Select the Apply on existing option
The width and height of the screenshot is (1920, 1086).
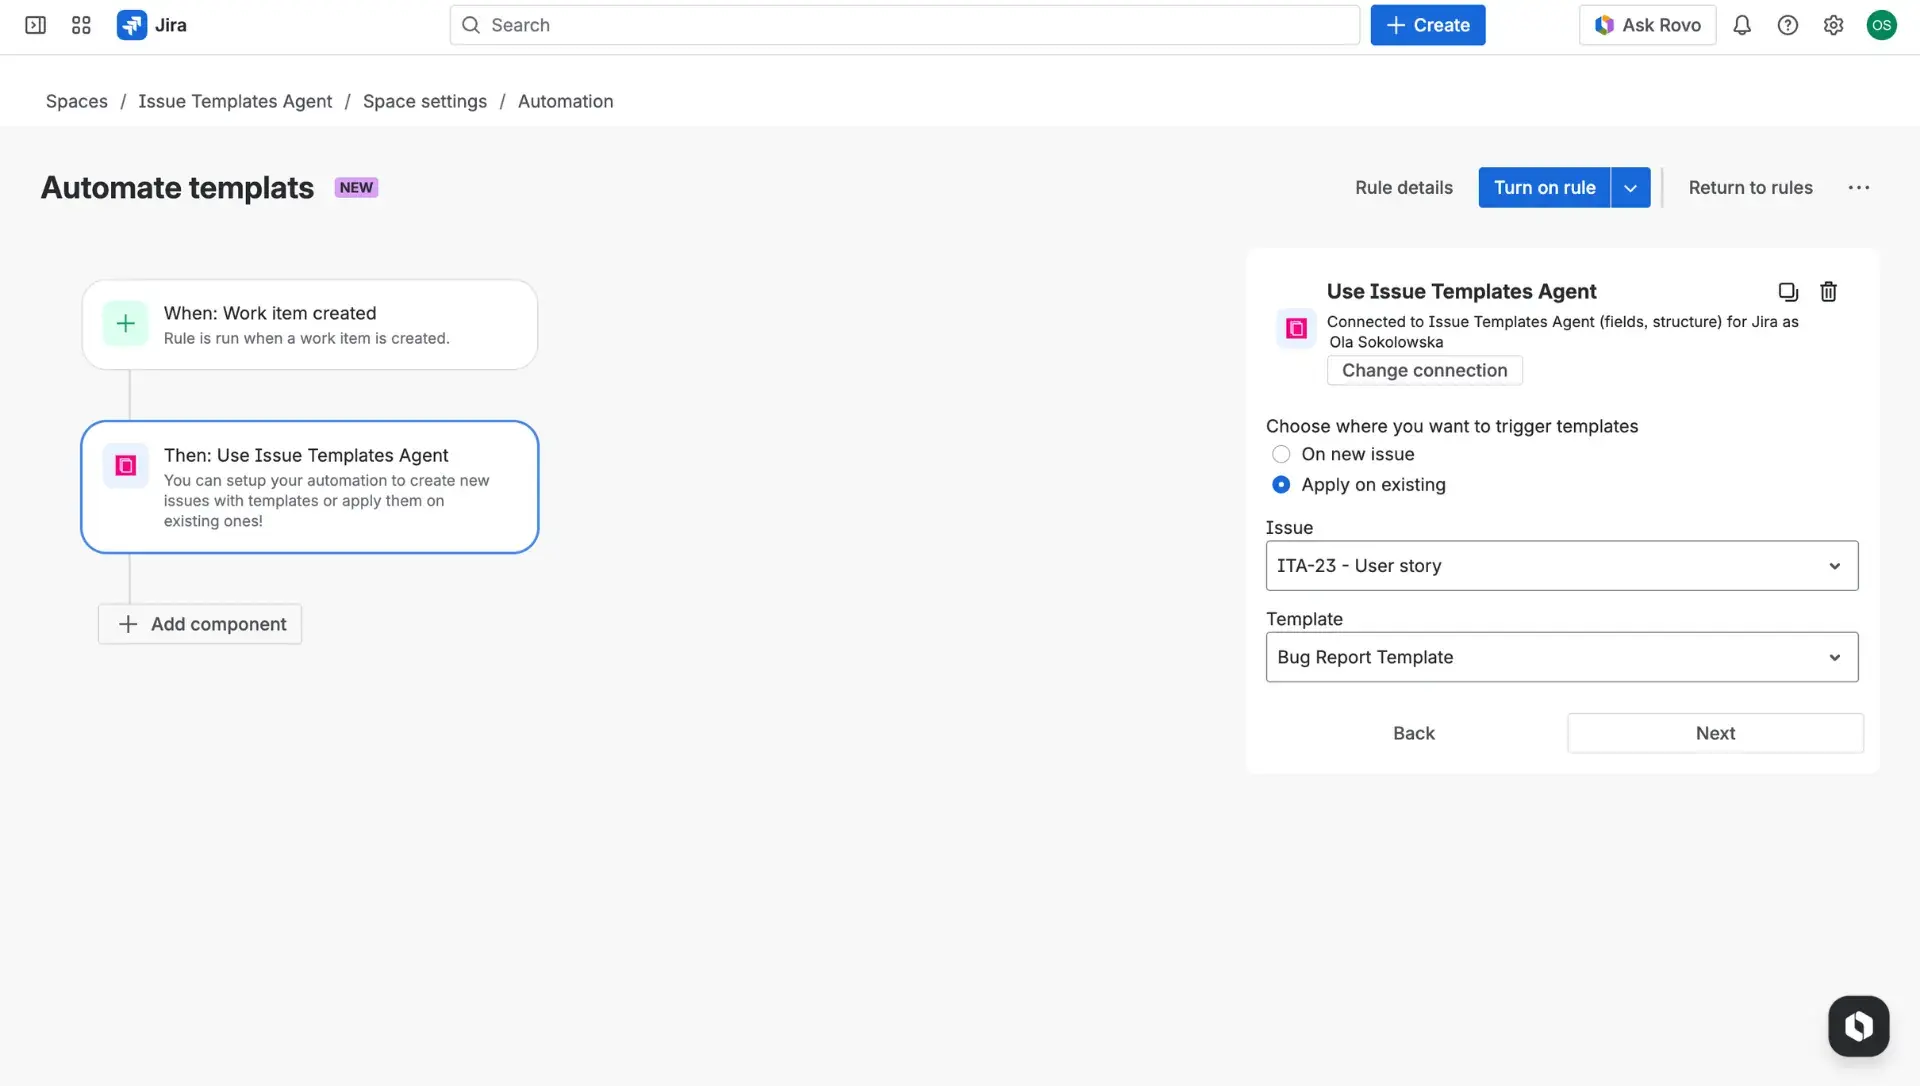point(1281,484)
